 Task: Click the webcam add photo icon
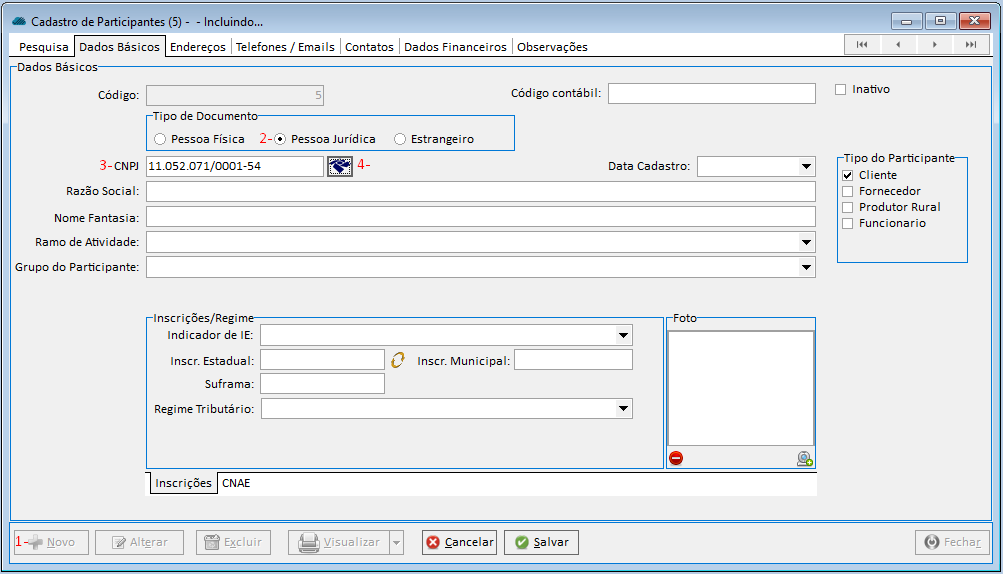click(805, 459)
